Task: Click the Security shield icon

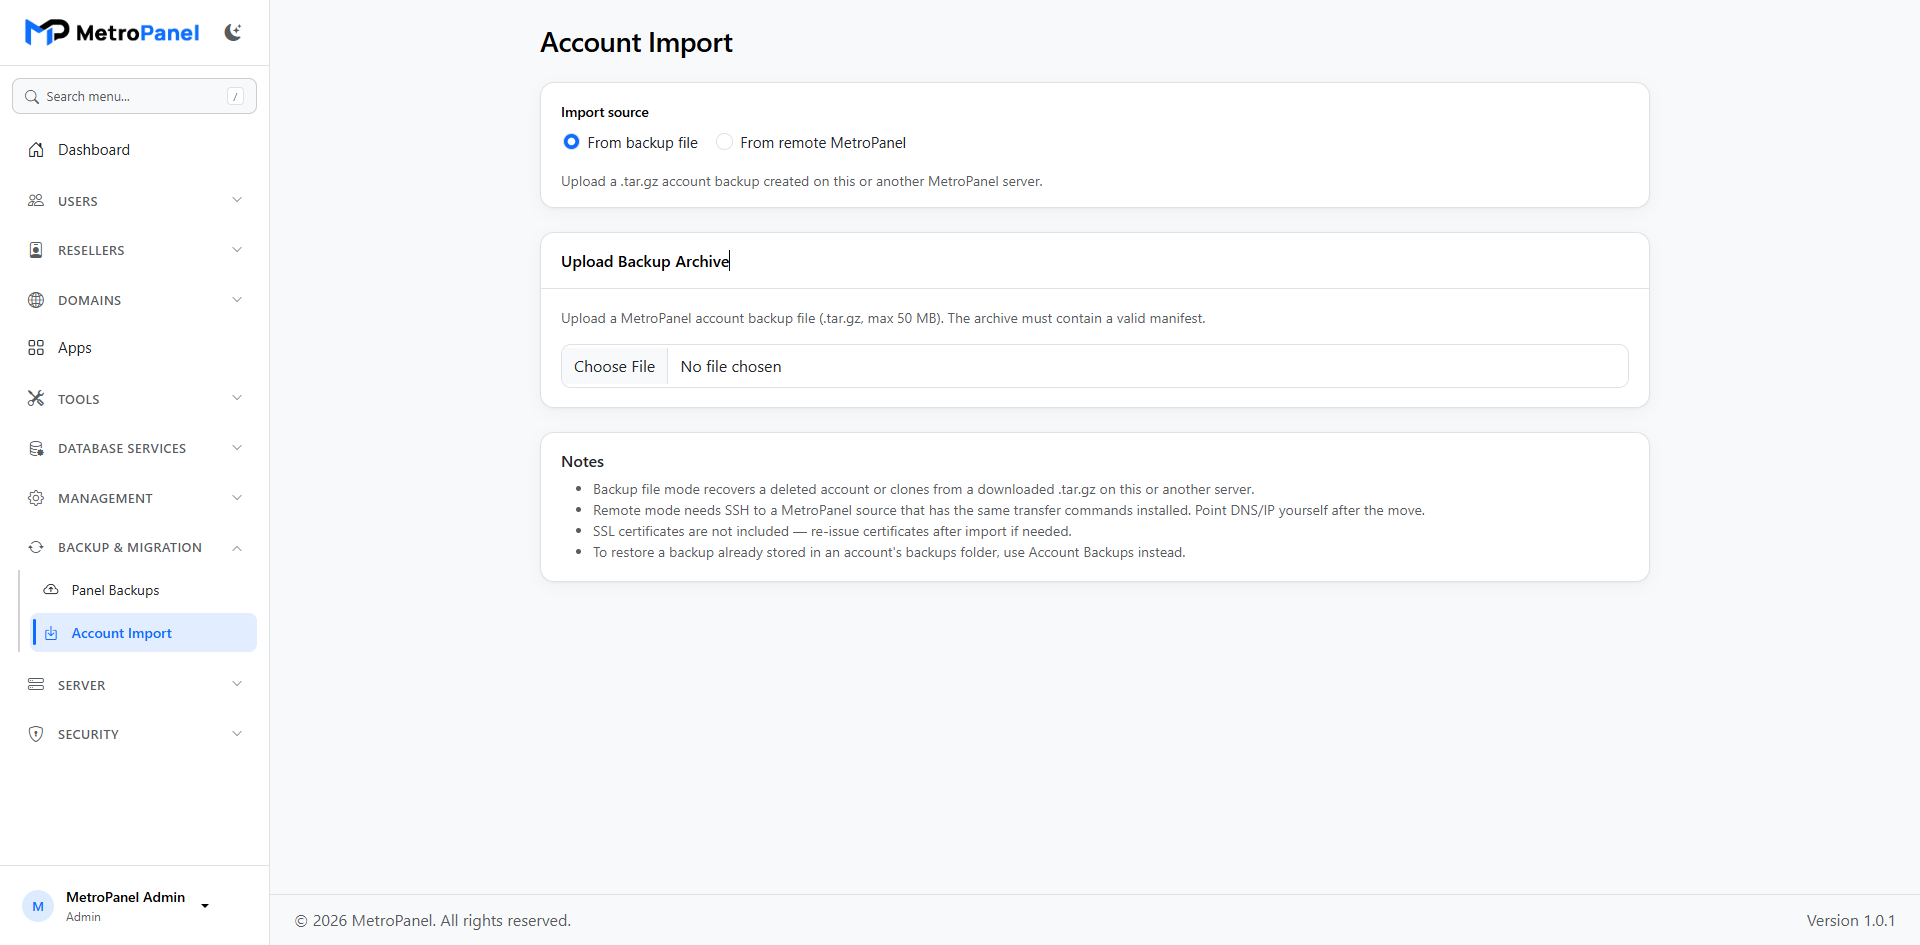Action: pos(36,734)
